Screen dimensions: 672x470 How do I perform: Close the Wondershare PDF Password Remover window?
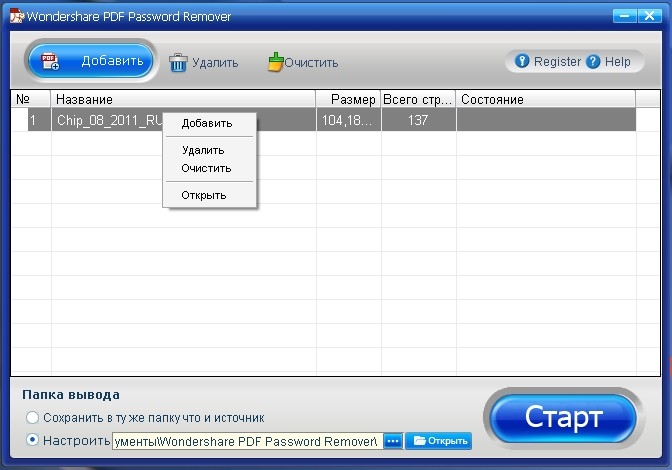[x=650, y=16]
